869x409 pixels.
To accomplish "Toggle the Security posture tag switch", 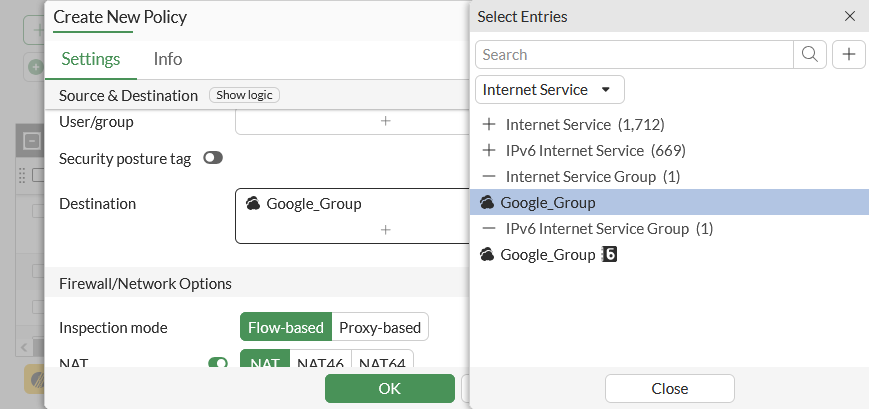I will [213, 158].
